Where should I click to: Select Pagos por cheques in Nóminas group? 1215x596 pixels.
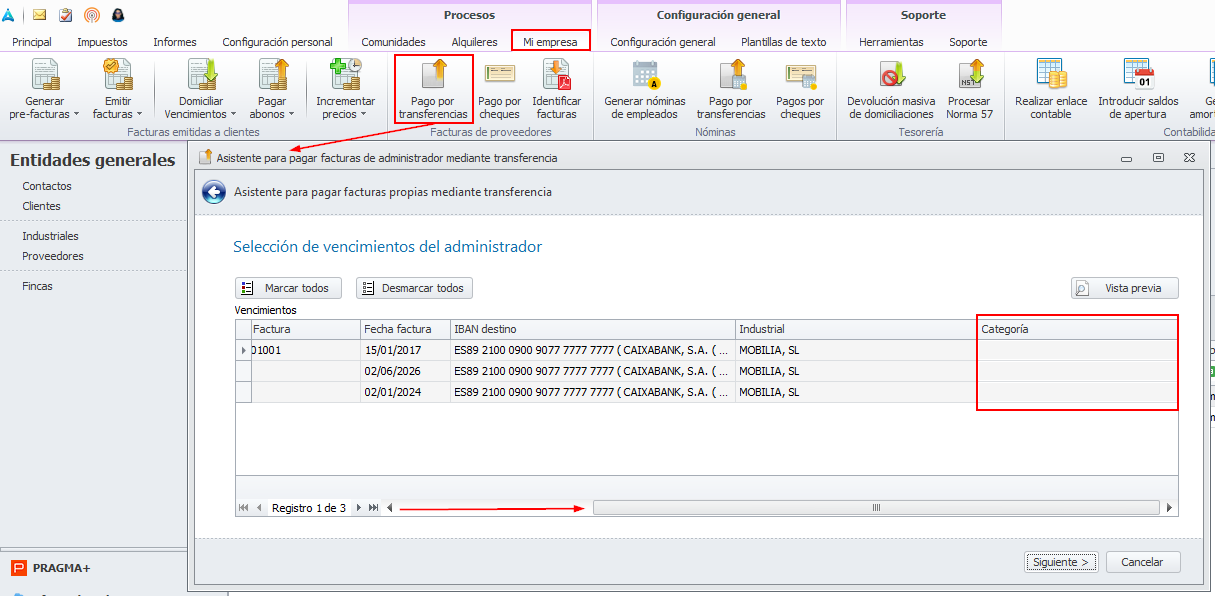(x=800, y=90)
